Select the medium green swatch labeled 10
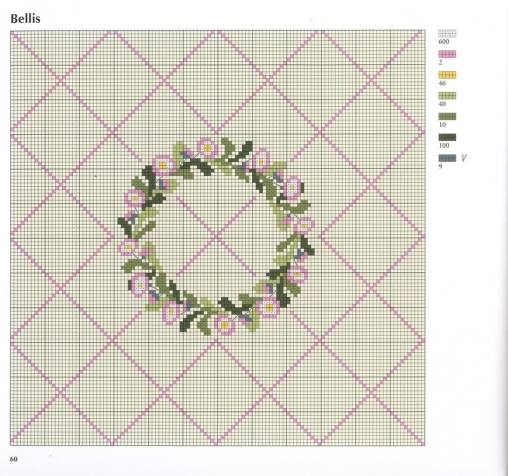508x476 pixels. point(447,116)
